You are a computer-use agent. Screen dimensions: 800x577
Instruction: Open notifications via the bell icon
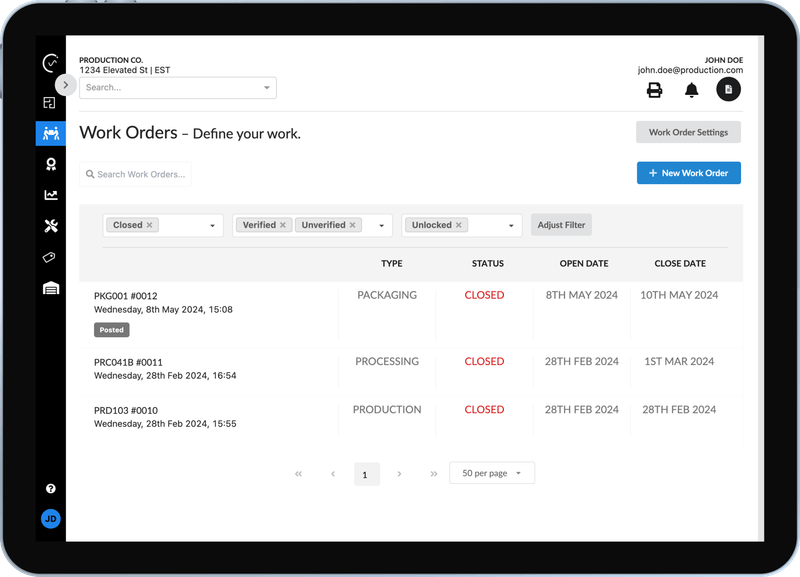[690, 89]
